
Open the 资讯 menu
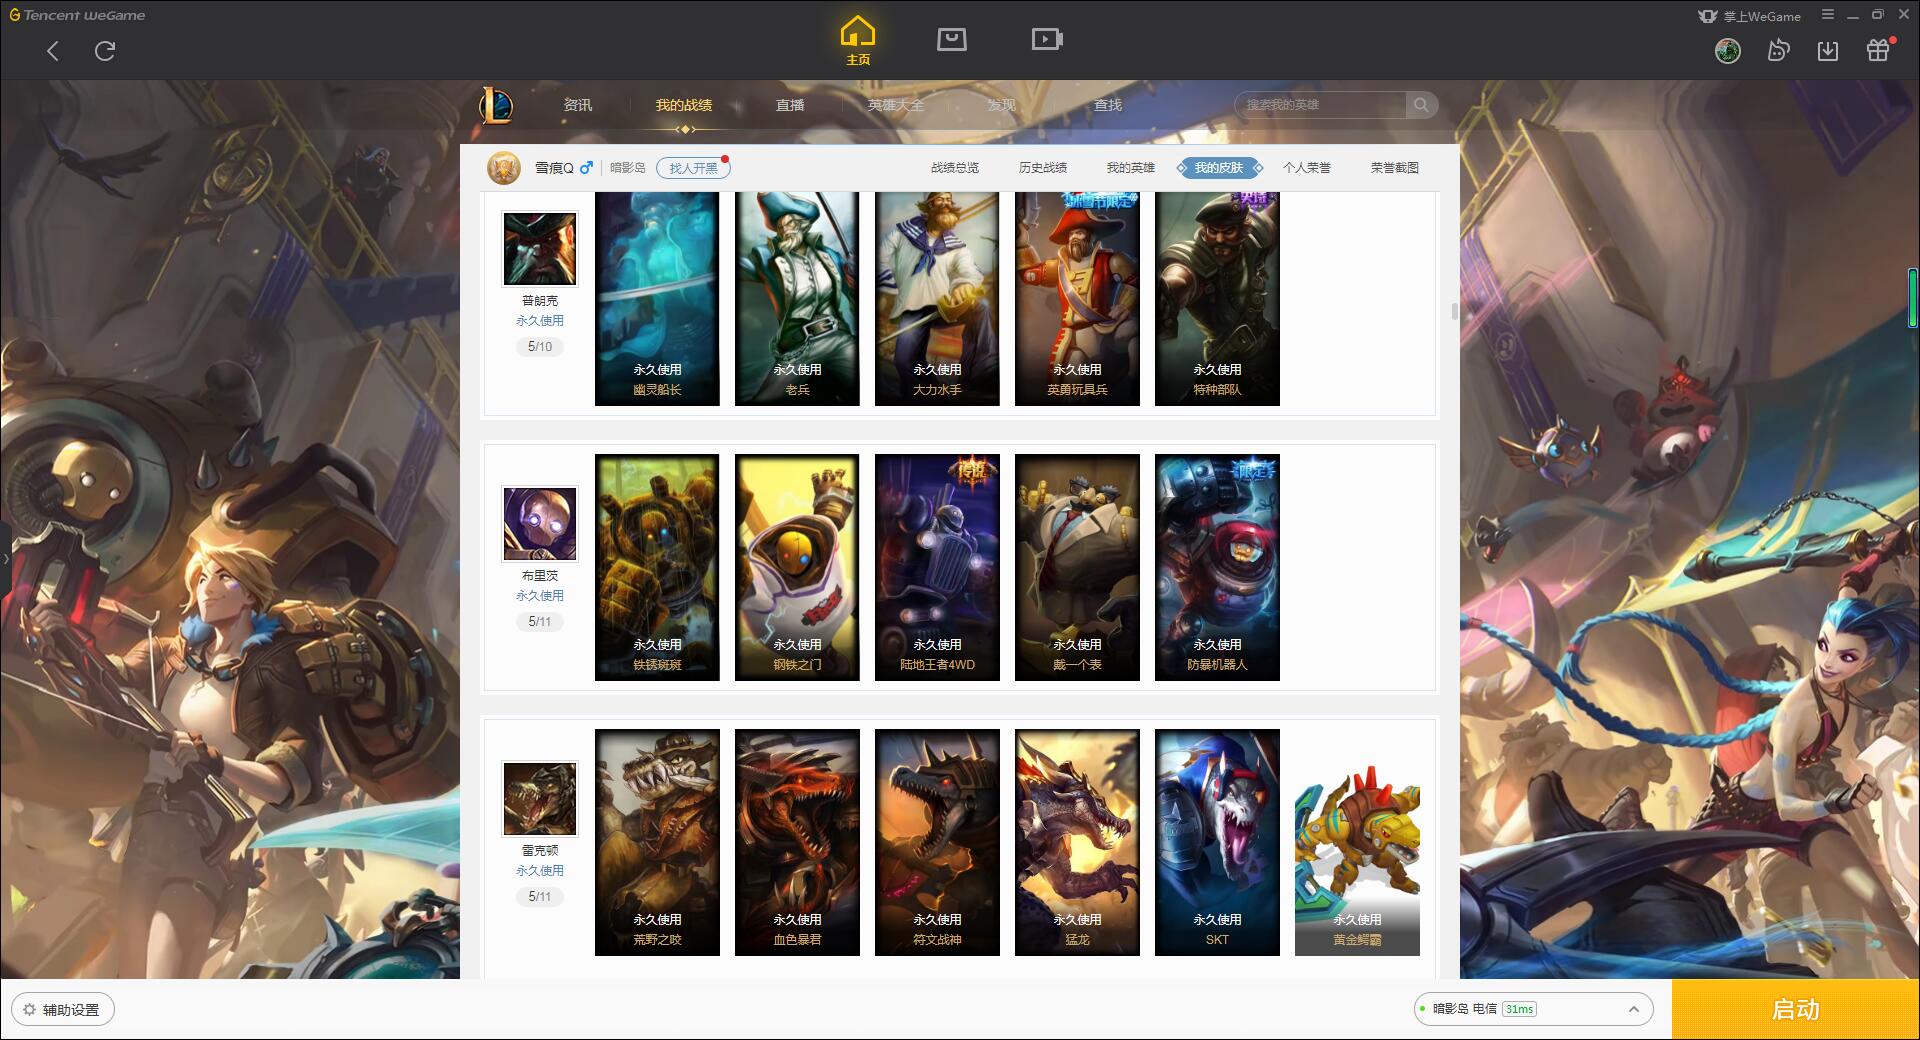pos(578,105)
